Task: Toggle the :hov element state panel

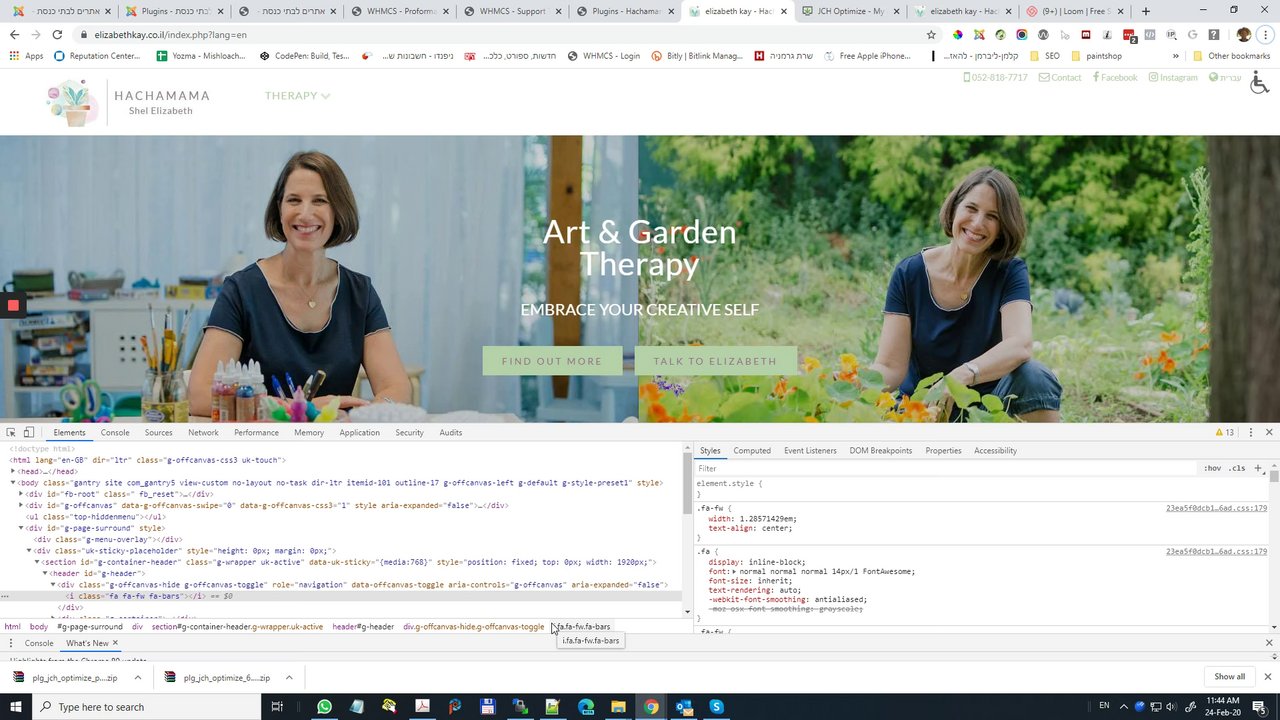Action: tap(1212, 468)
